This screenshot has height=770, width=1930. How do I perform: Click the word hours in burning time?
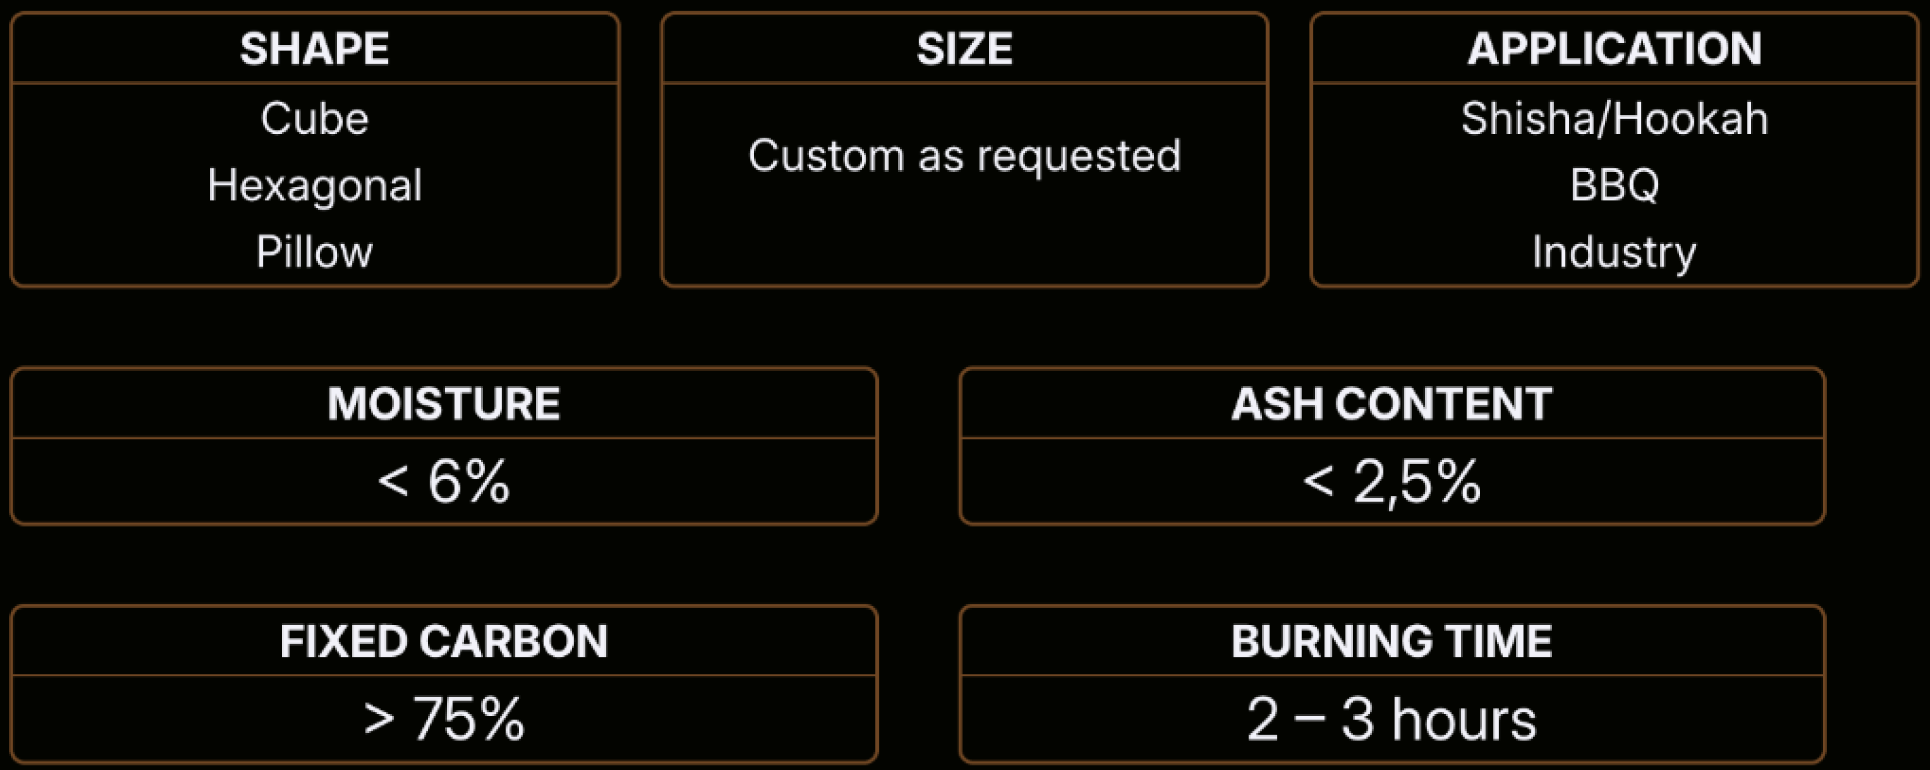[1464, 719]
